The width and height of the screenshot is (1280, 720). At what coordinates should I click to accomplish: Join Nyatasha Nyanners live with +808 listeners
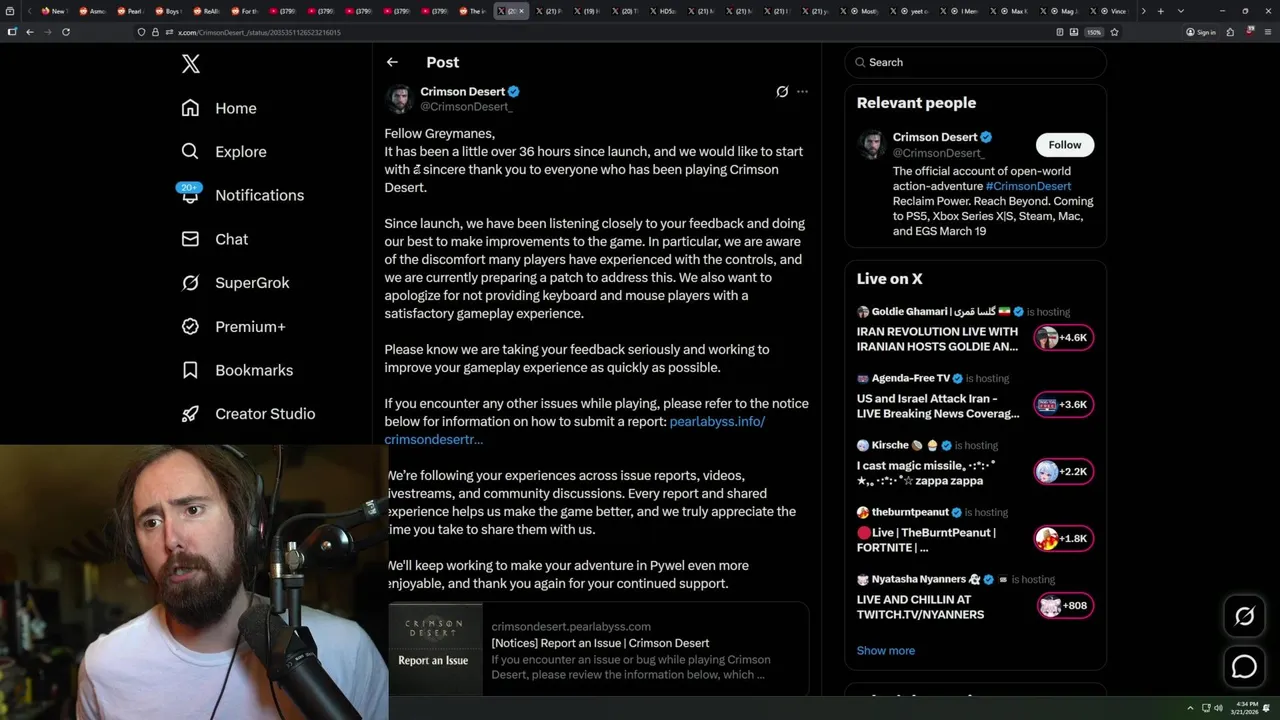(x=1064, y=606)
